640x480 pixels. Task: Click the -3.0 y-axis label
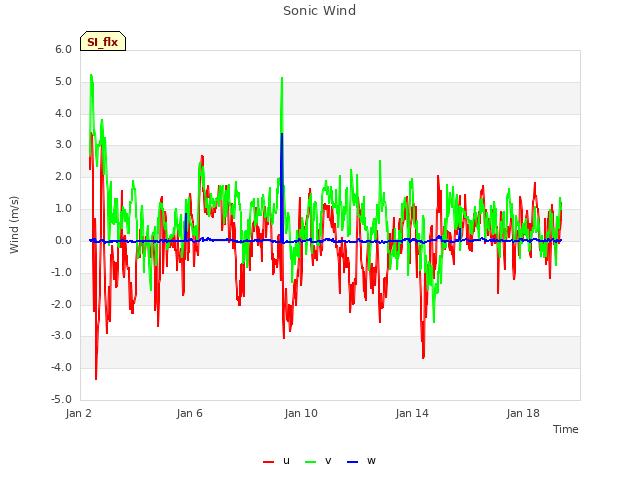(x=62, y=336)
